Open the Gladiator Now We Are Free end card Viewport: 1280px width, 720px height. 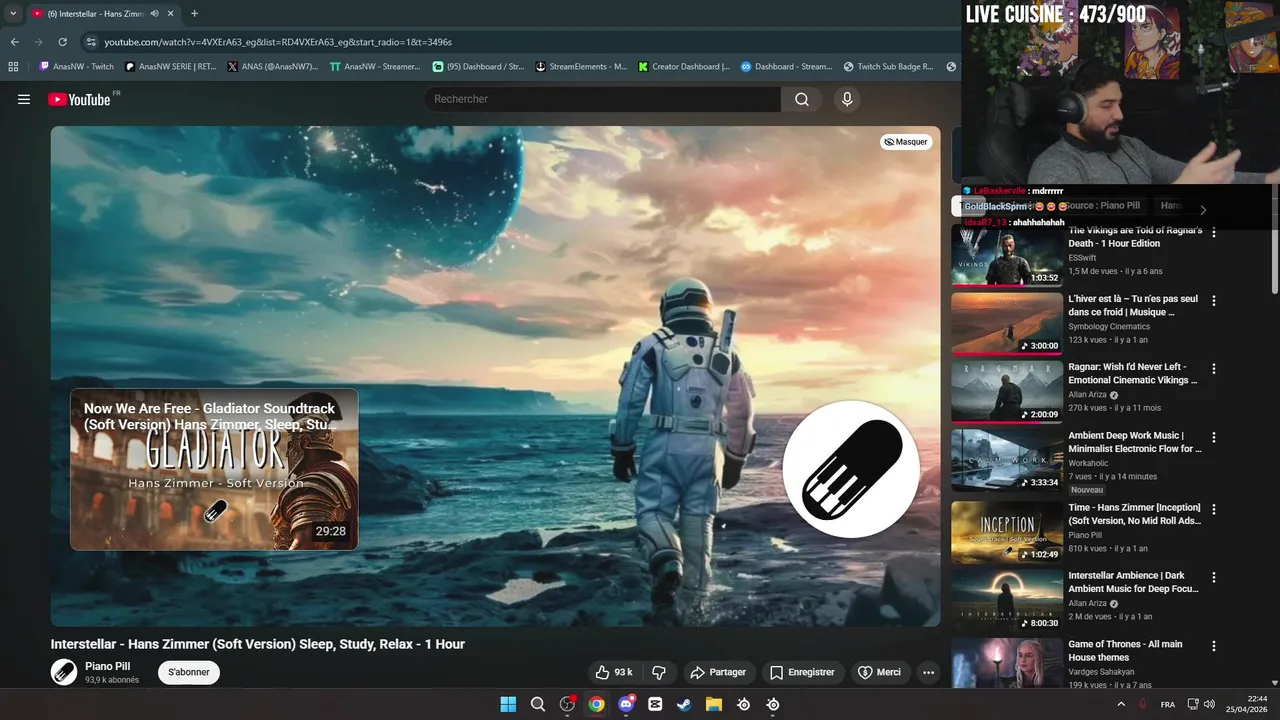[x=214, y=469]
